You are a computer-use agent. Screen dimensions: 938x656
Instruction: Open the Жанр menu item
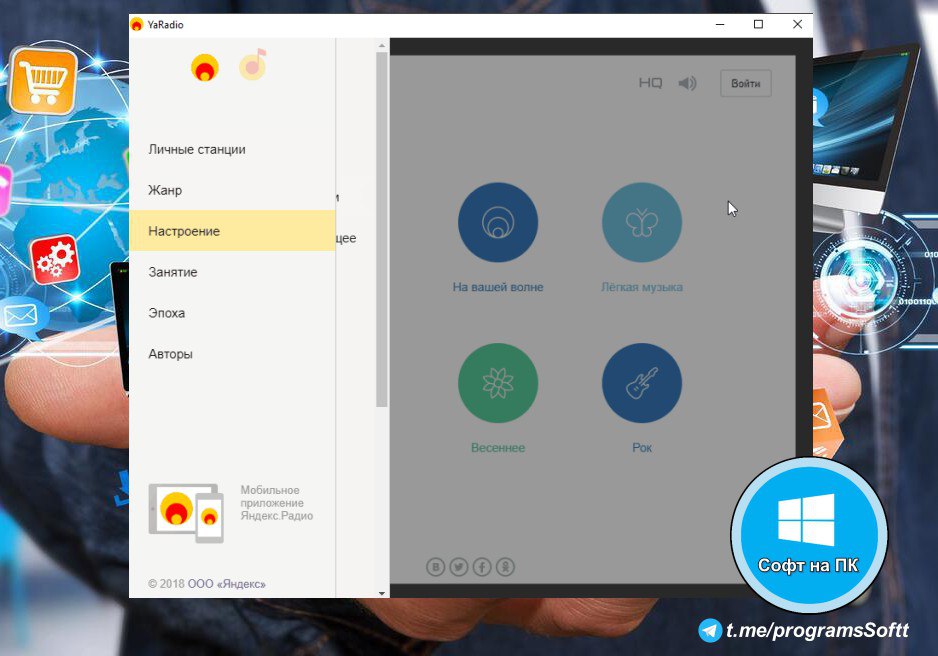165,190
